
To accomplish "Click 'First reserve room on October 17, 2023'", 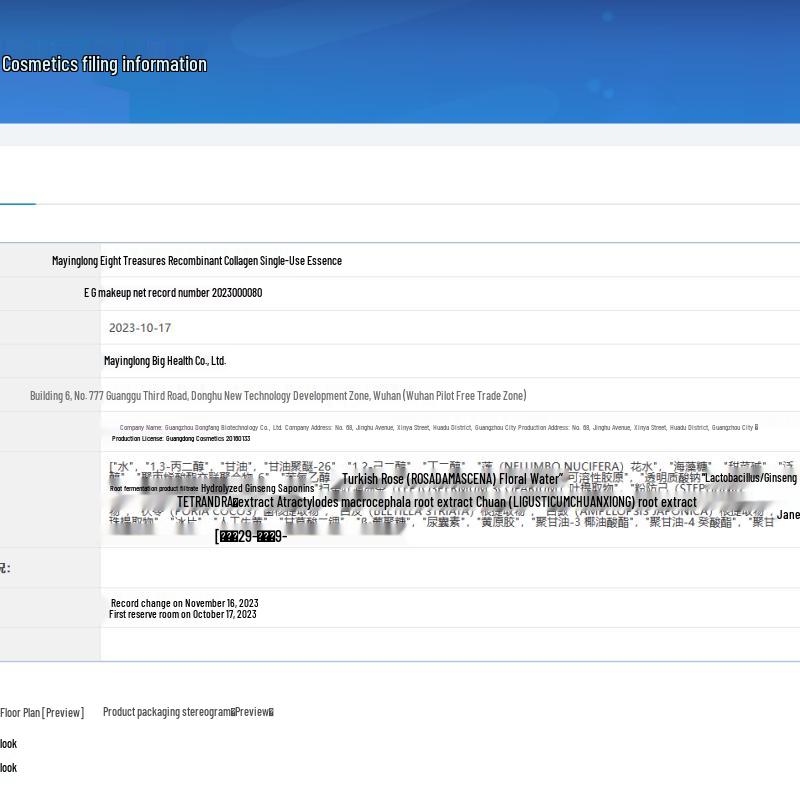I will [x=182, y=614].
